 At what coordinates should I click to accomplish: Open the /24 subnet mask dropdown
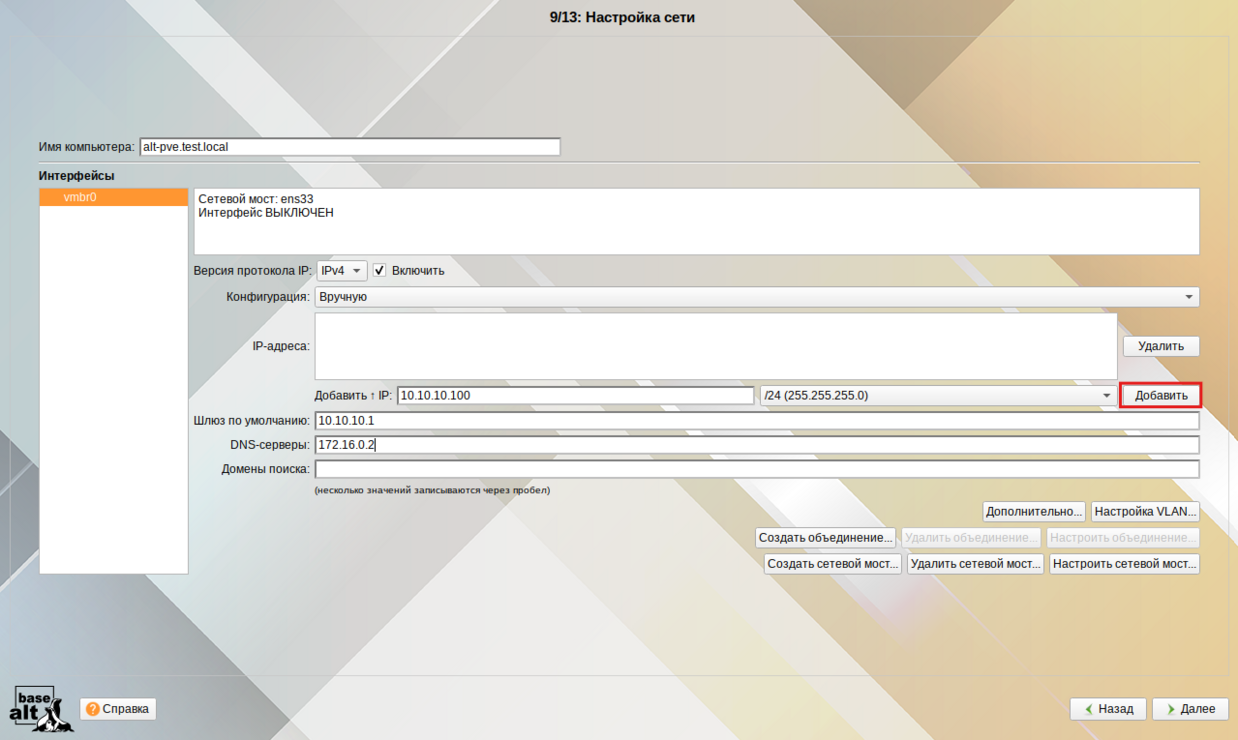click(x=937, y=396)
